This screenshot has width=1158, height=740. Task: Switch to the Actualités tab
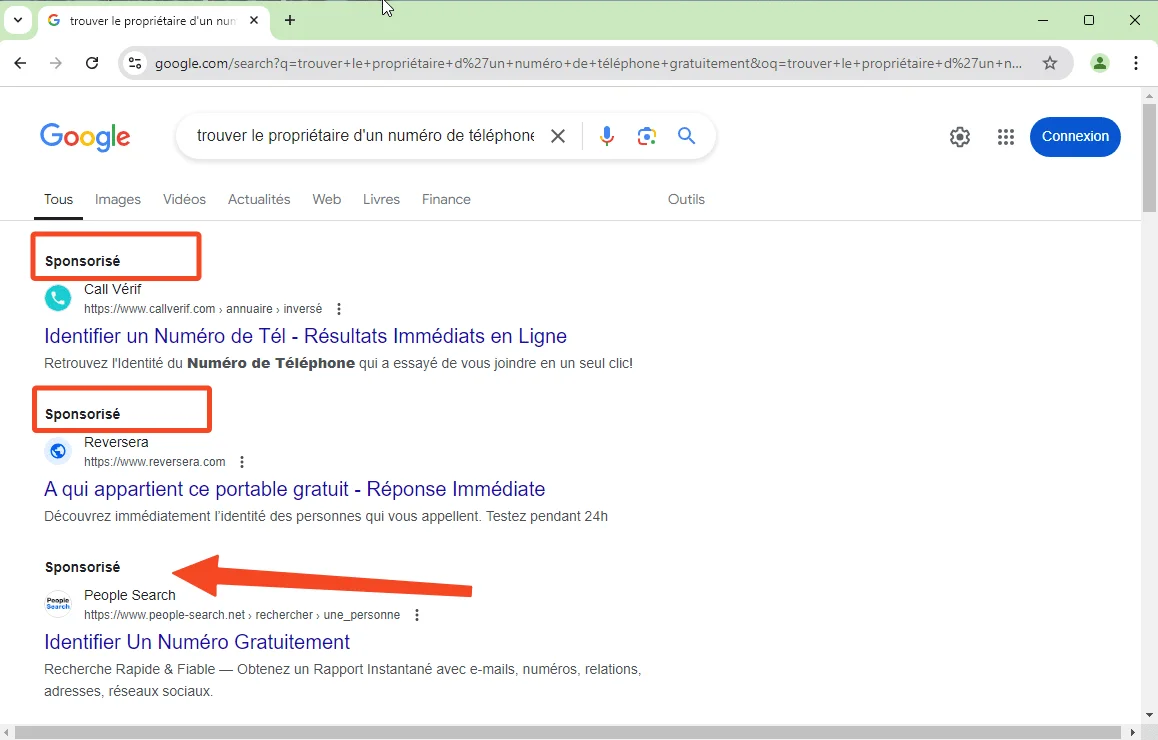pyautogui.click(x=259, y=199)
